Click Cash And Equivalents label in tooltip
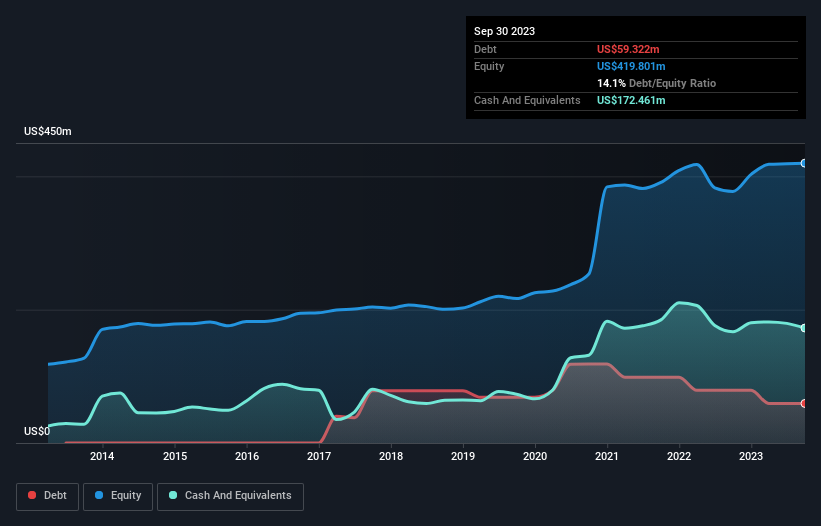 tap(527, 100)
